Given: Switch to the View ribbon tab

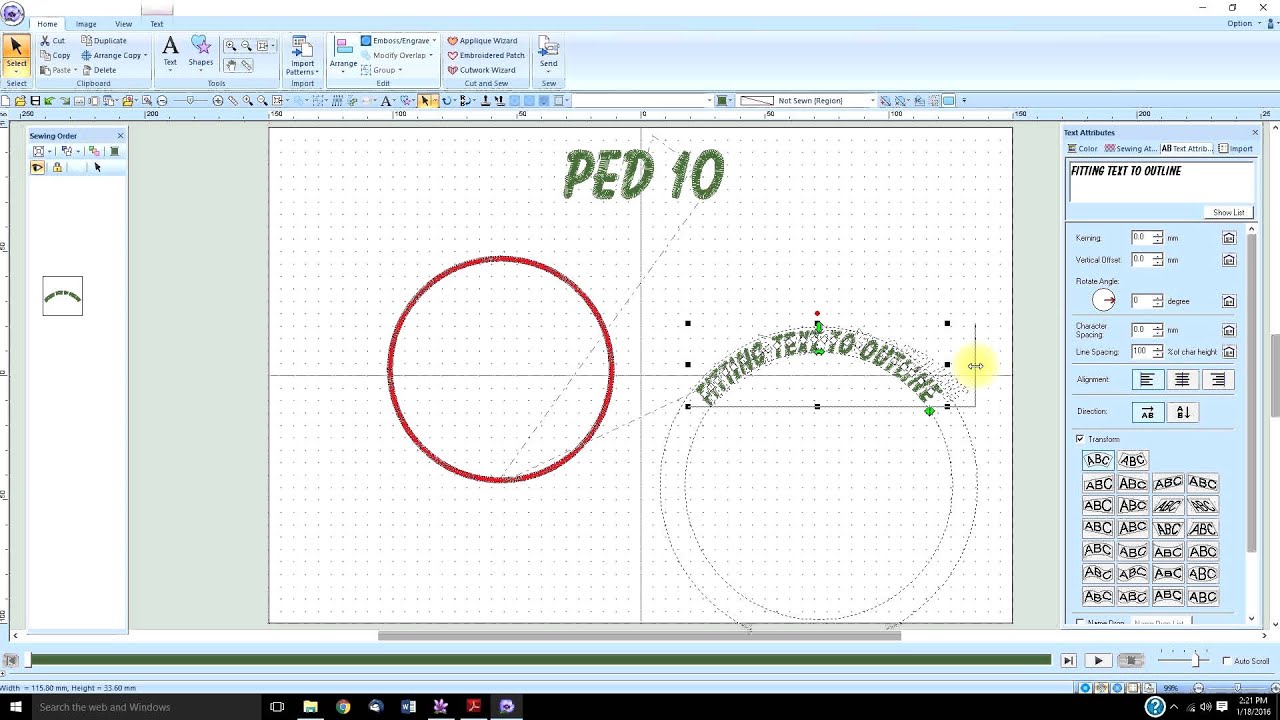Looking at the screenshot, I should point(123,24).
